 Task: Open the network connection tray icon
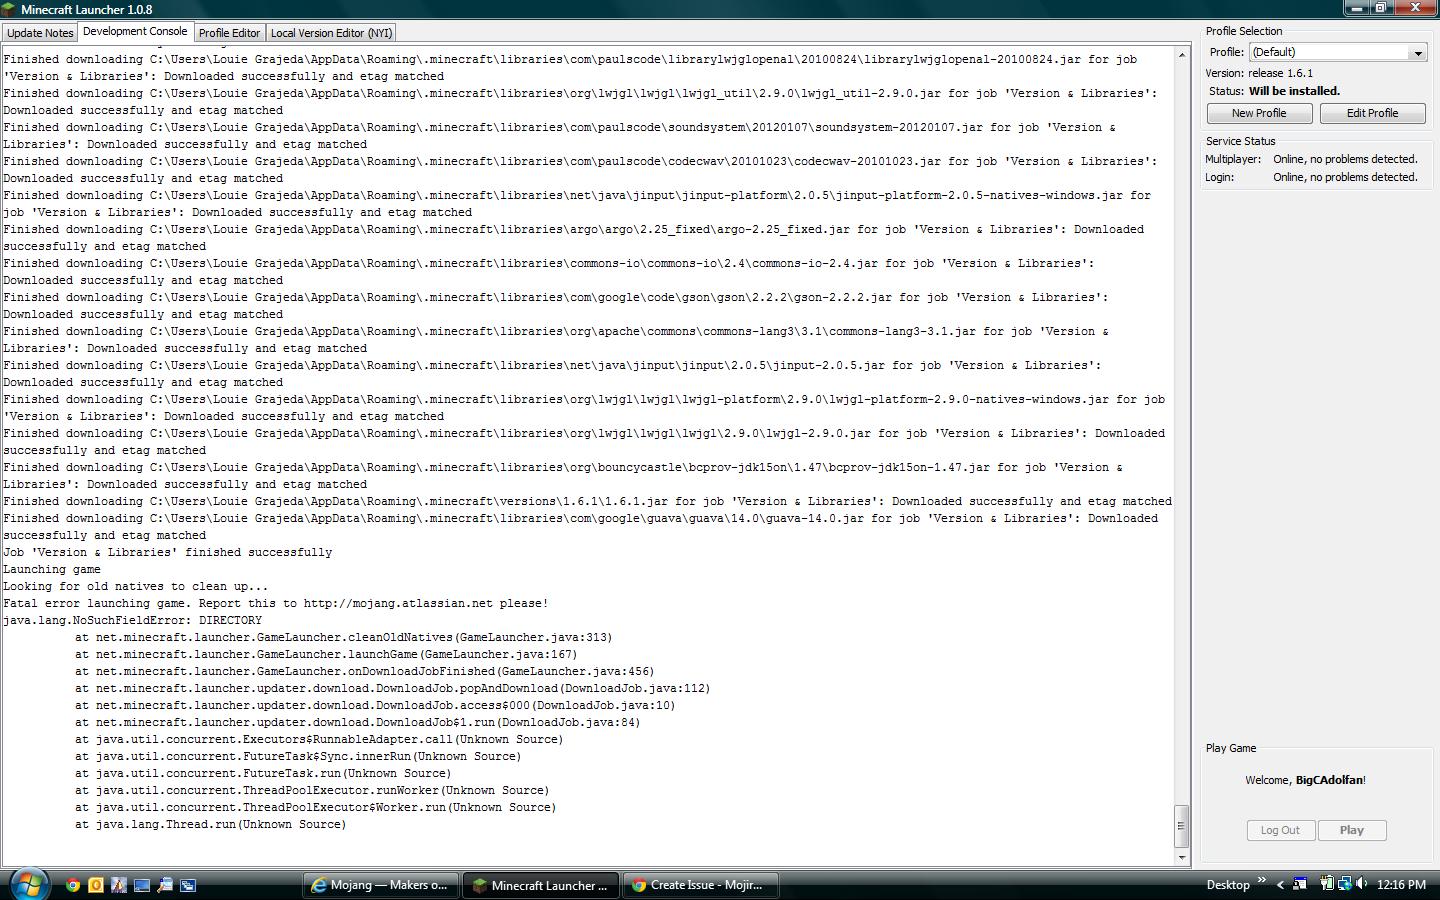coord(1344,884)
